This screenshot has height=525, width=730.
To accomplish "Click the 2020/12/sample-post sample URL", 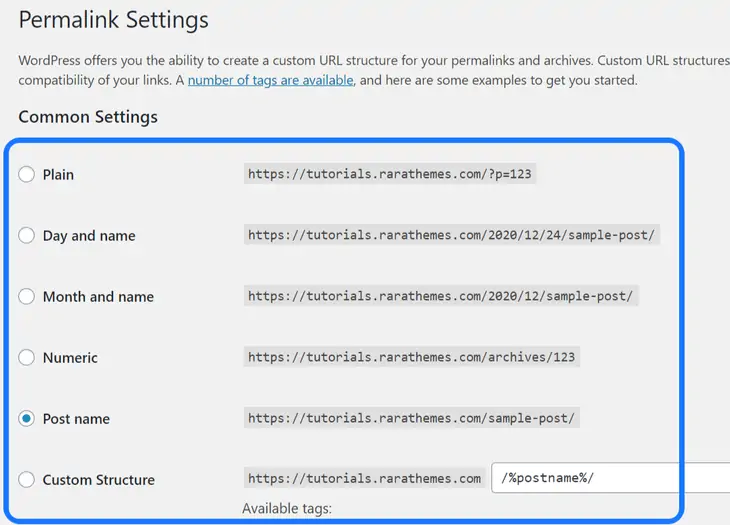I will click(440, 297).
